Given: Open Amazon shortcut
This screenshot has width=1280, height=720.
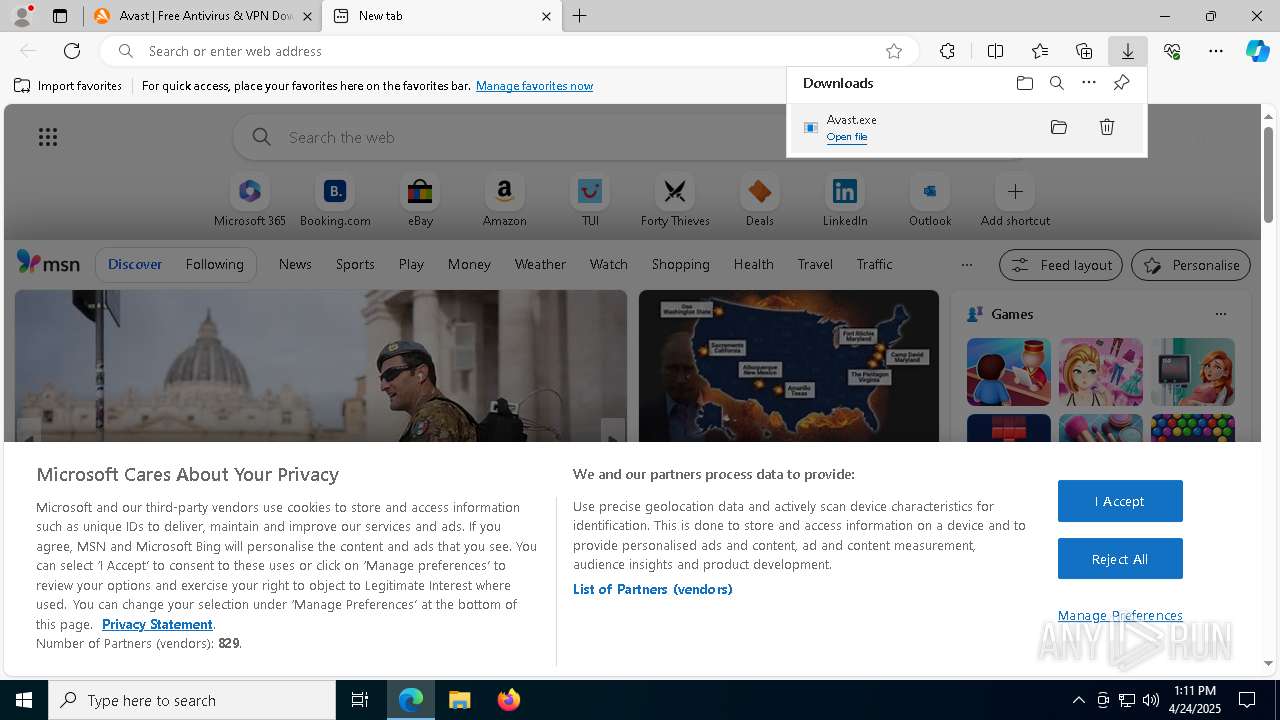Looking at the screenshot, I should pos(504,200).
